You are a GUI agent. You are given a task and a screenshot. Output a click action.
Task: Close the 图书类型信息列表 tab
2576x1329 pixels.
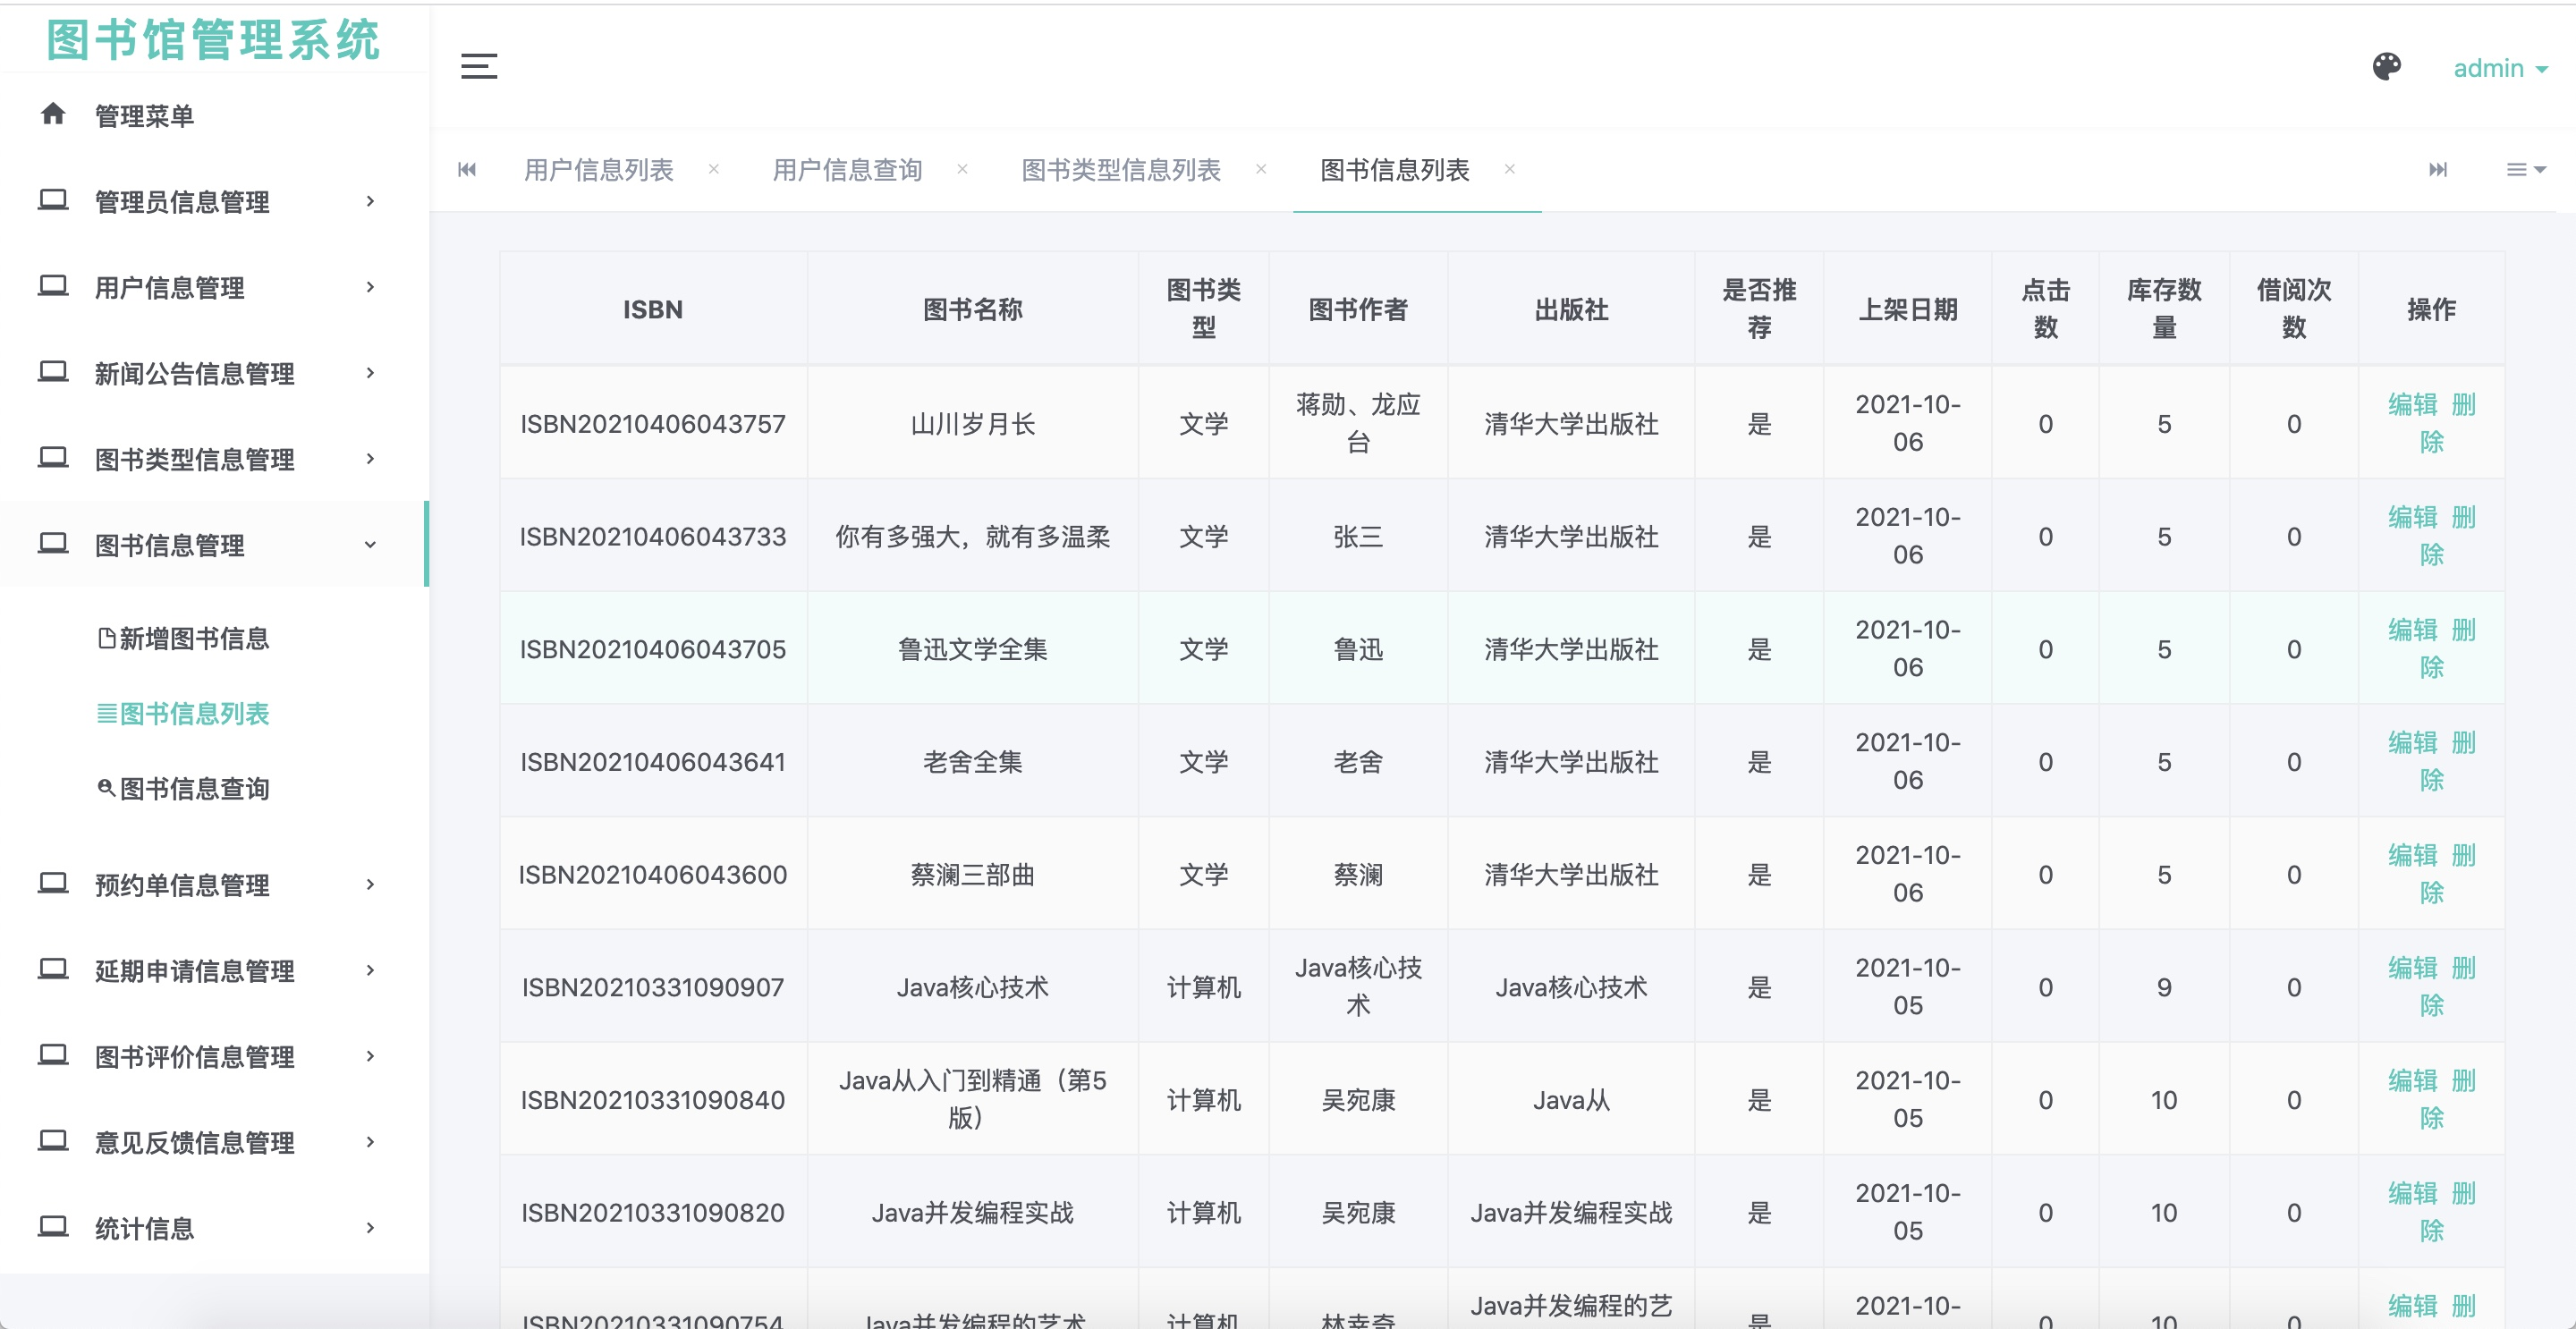click(1261, 169)
